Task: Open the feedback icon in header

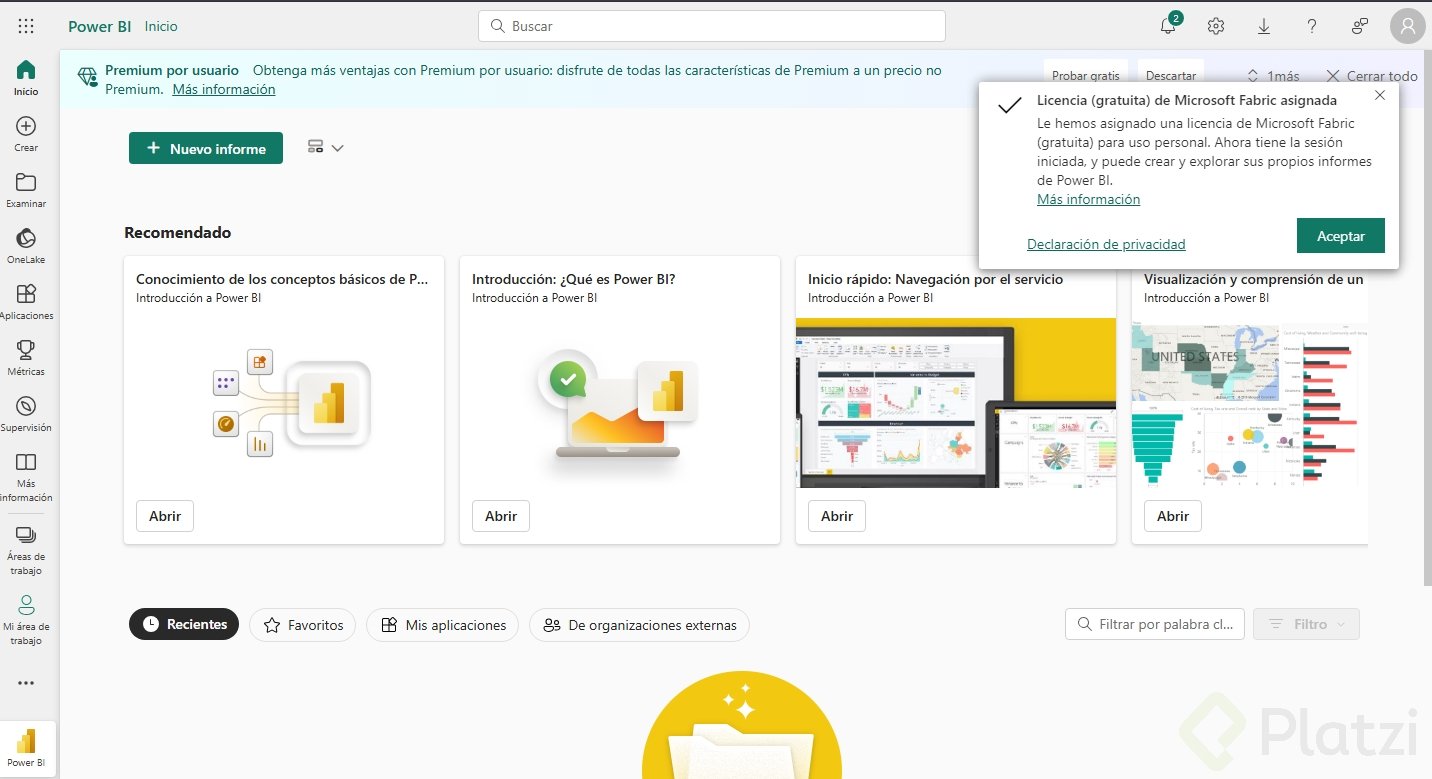Action: pos(1360,26)
